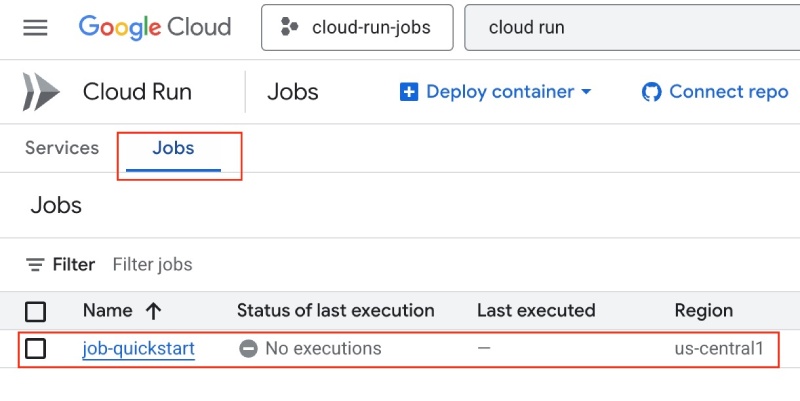
Task: Click the Filter list icon
Action: click(35, 265)
